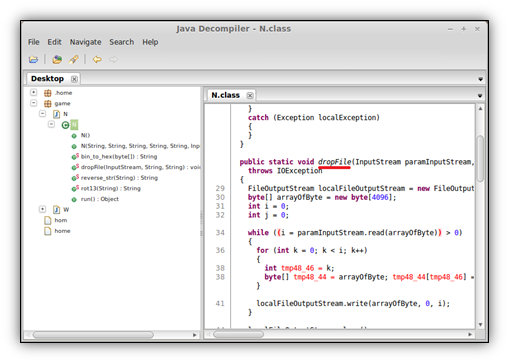Click line number 29 in gutter
The height and width of the screenshot is (363, 509).
[x=220, y=188]
